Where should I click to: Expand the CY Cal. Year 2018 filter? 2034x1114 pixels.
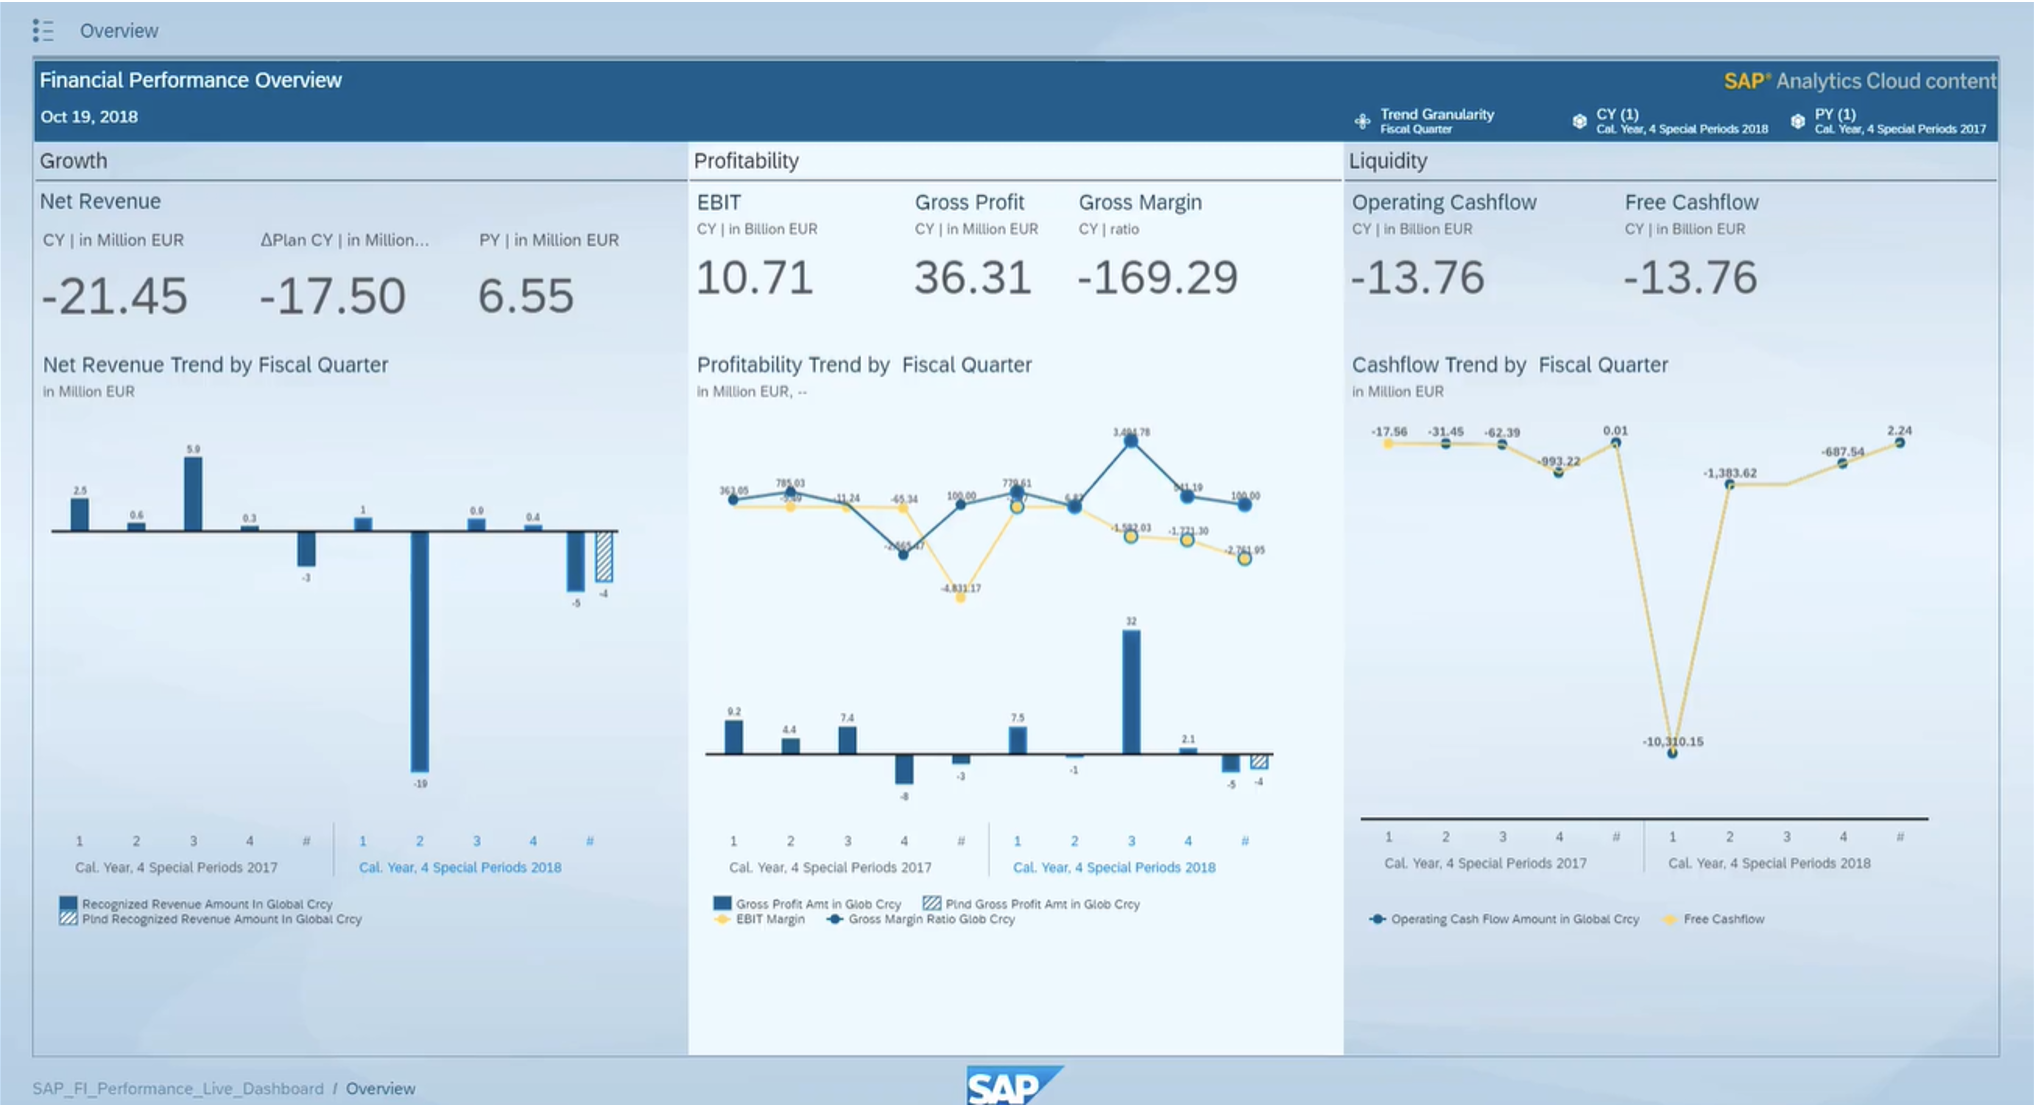pyautogui.click(x=1681, y=121)
